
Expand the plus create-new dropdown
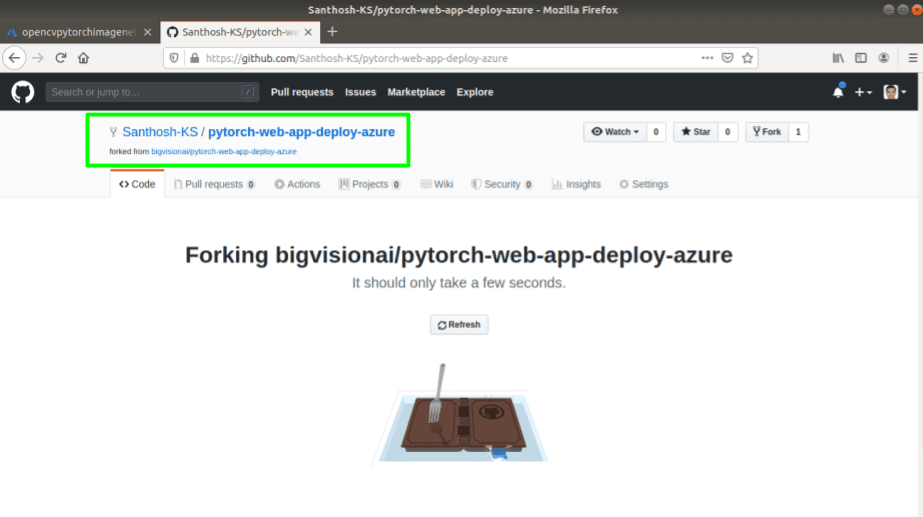click(x=864, y=92)
